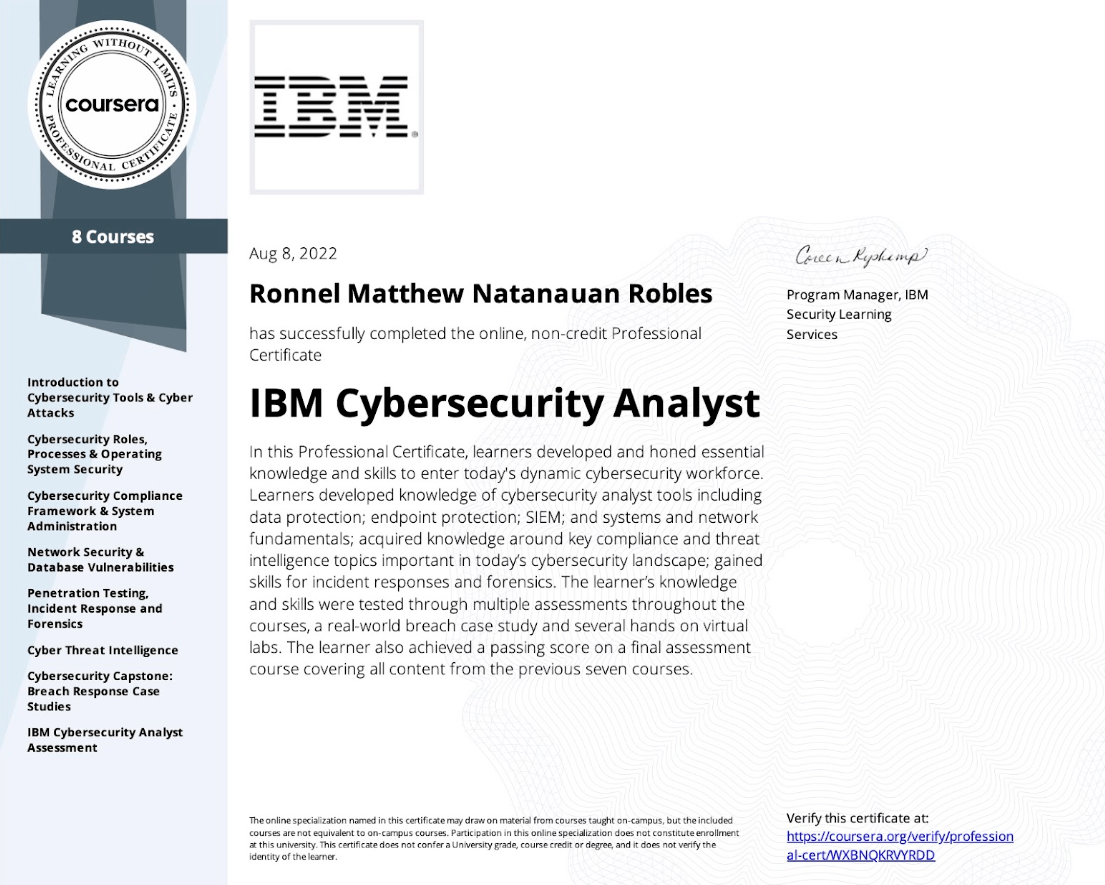Click the name 'Ronnel Matthew Natanauan Robles'

(x=481, y=294)
